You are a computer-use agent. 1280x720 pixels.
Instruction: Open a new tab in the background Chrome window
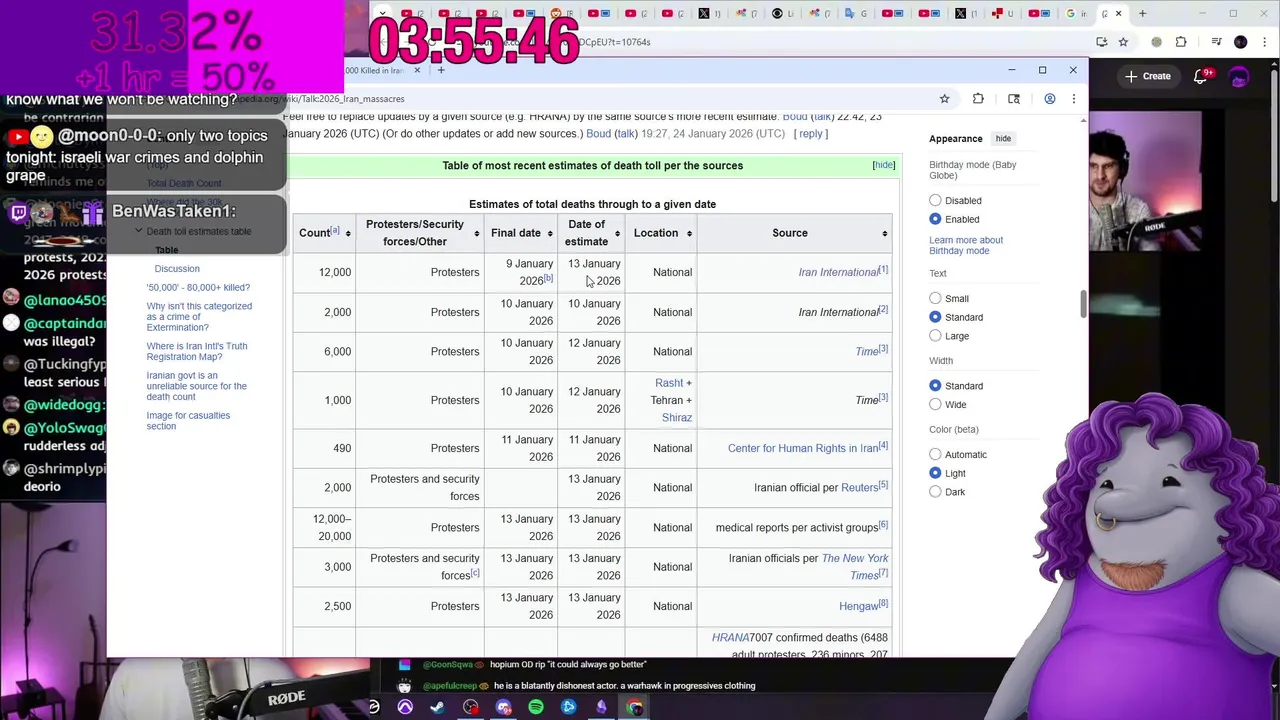[x=1142, y=13]
